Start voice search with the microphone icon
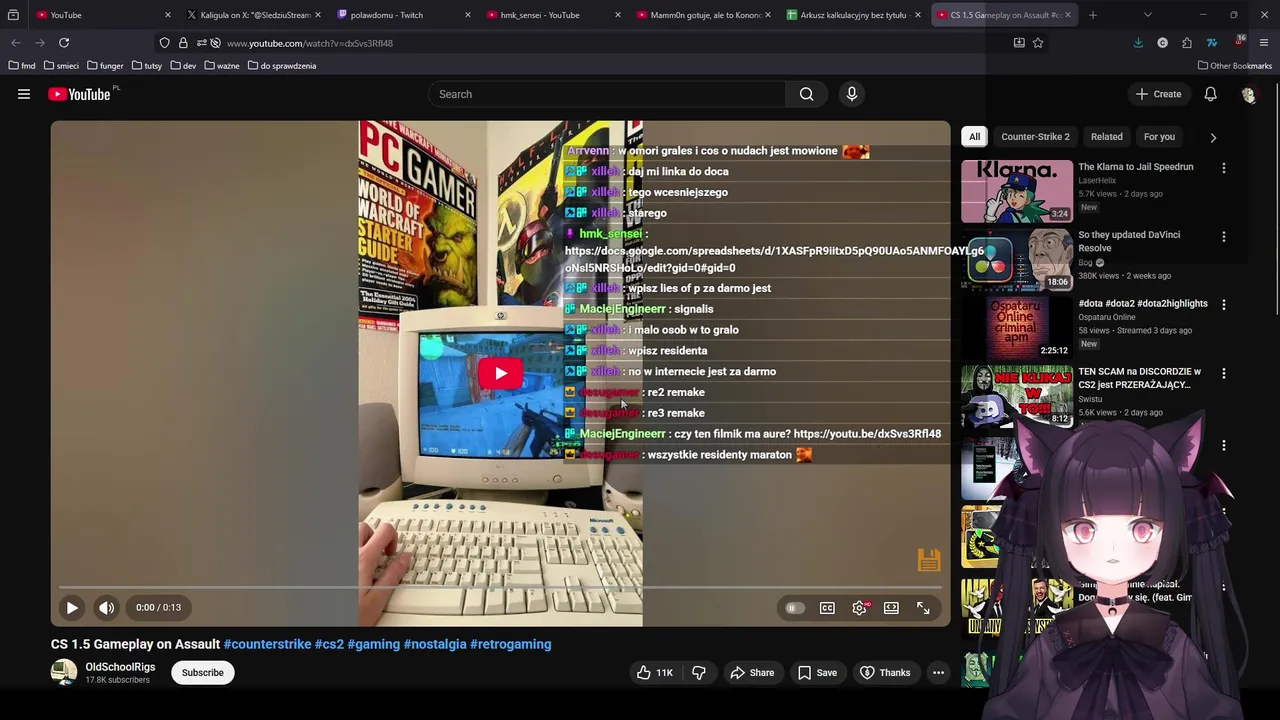 852,94
